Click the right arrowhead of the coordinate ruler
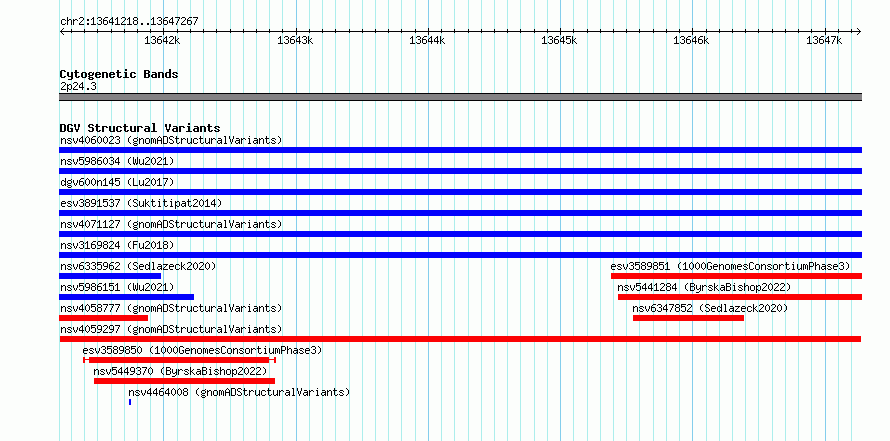This screenshot has width=890, height=441. coord(859,31)
